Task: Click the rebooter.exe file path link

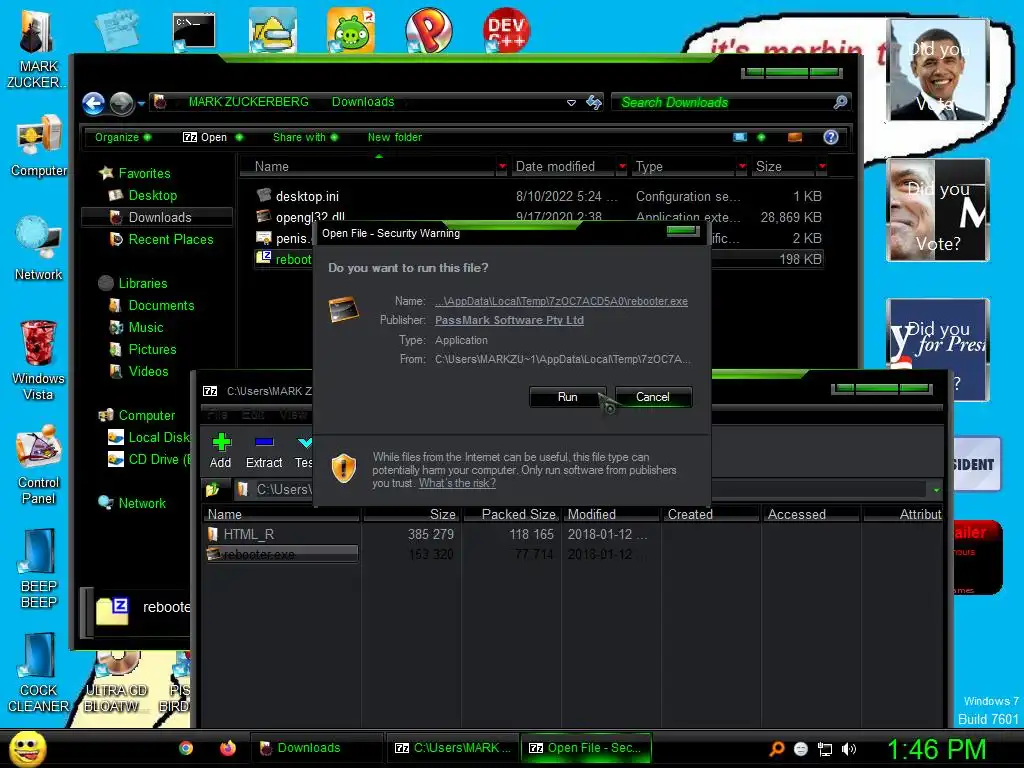Action: (561, 301)
